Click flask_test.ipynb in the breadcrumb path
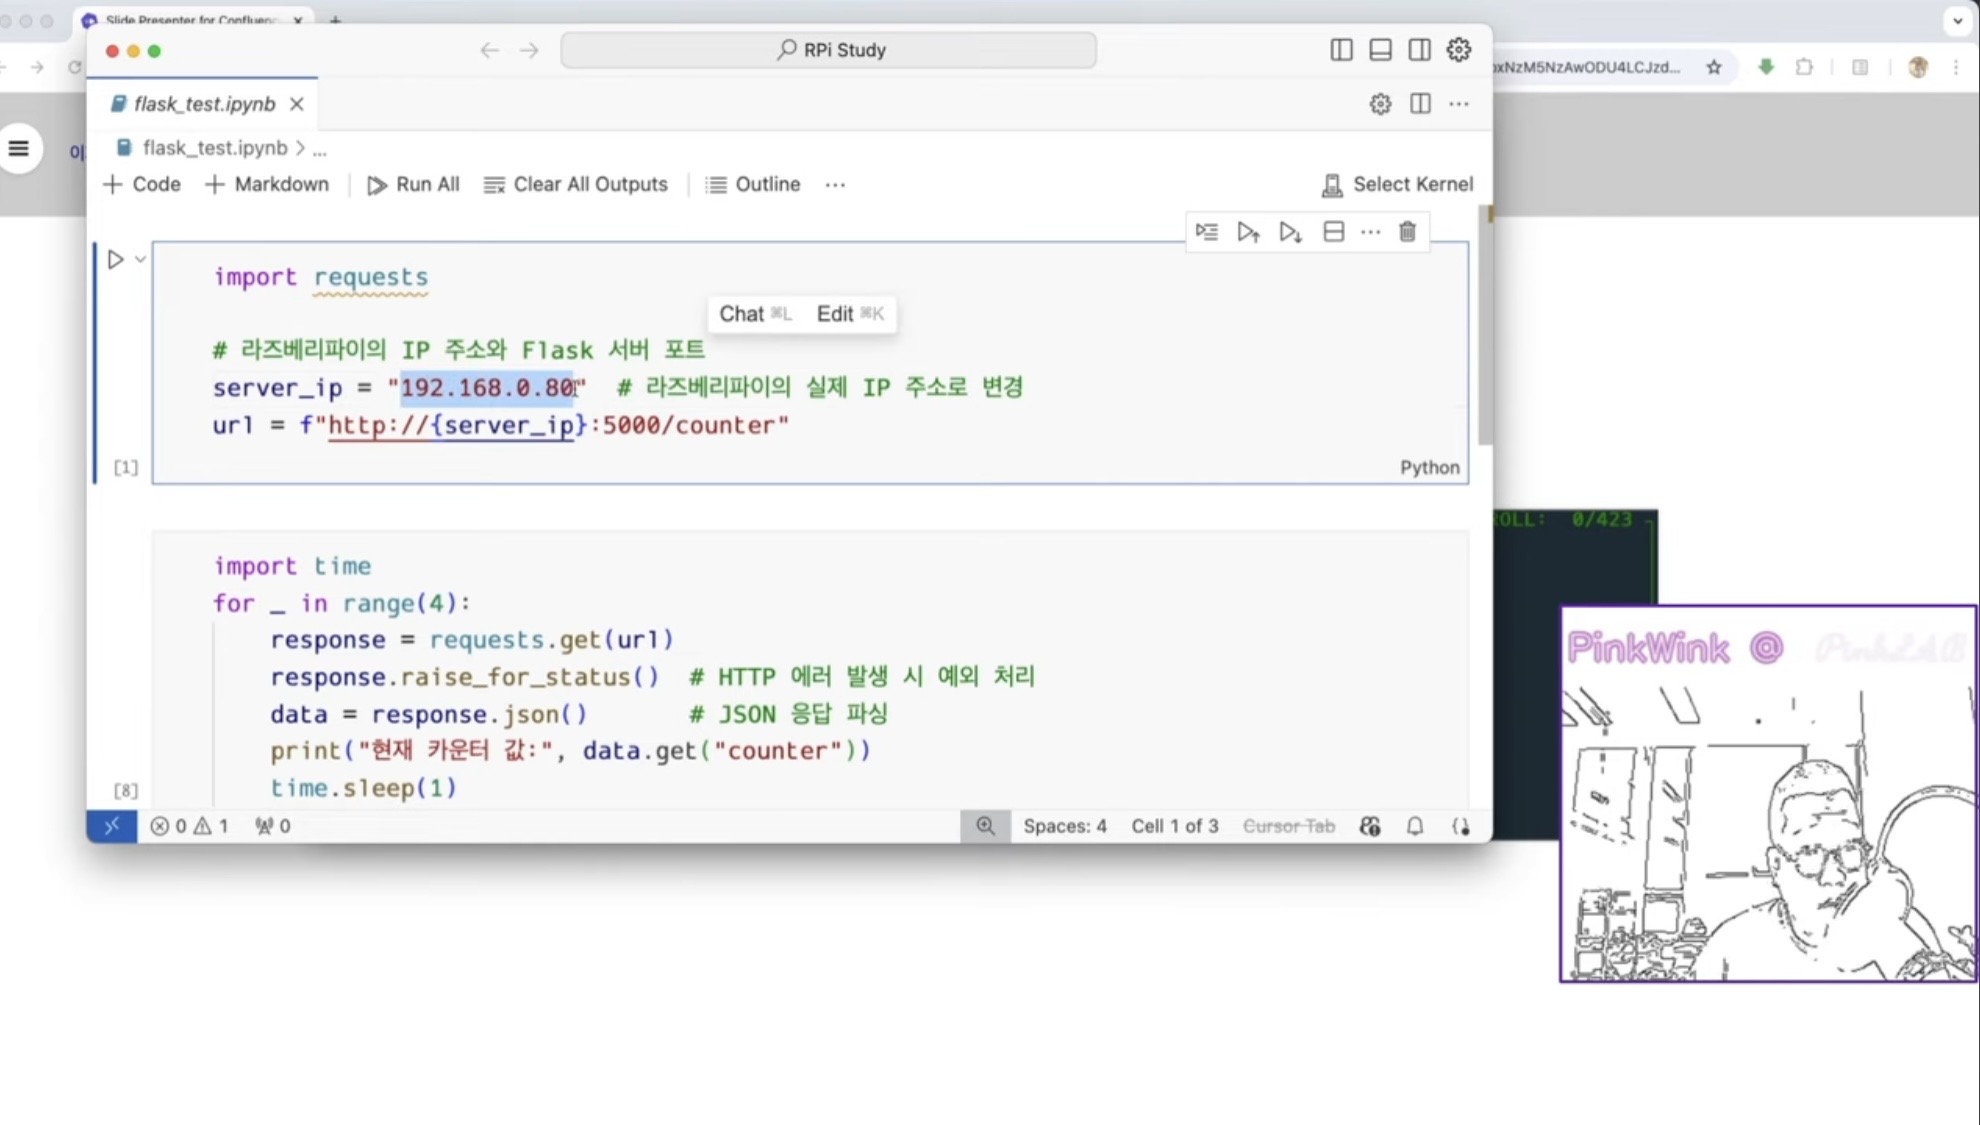This screenshot has height=1125, width=1980. tap(214, 148)
